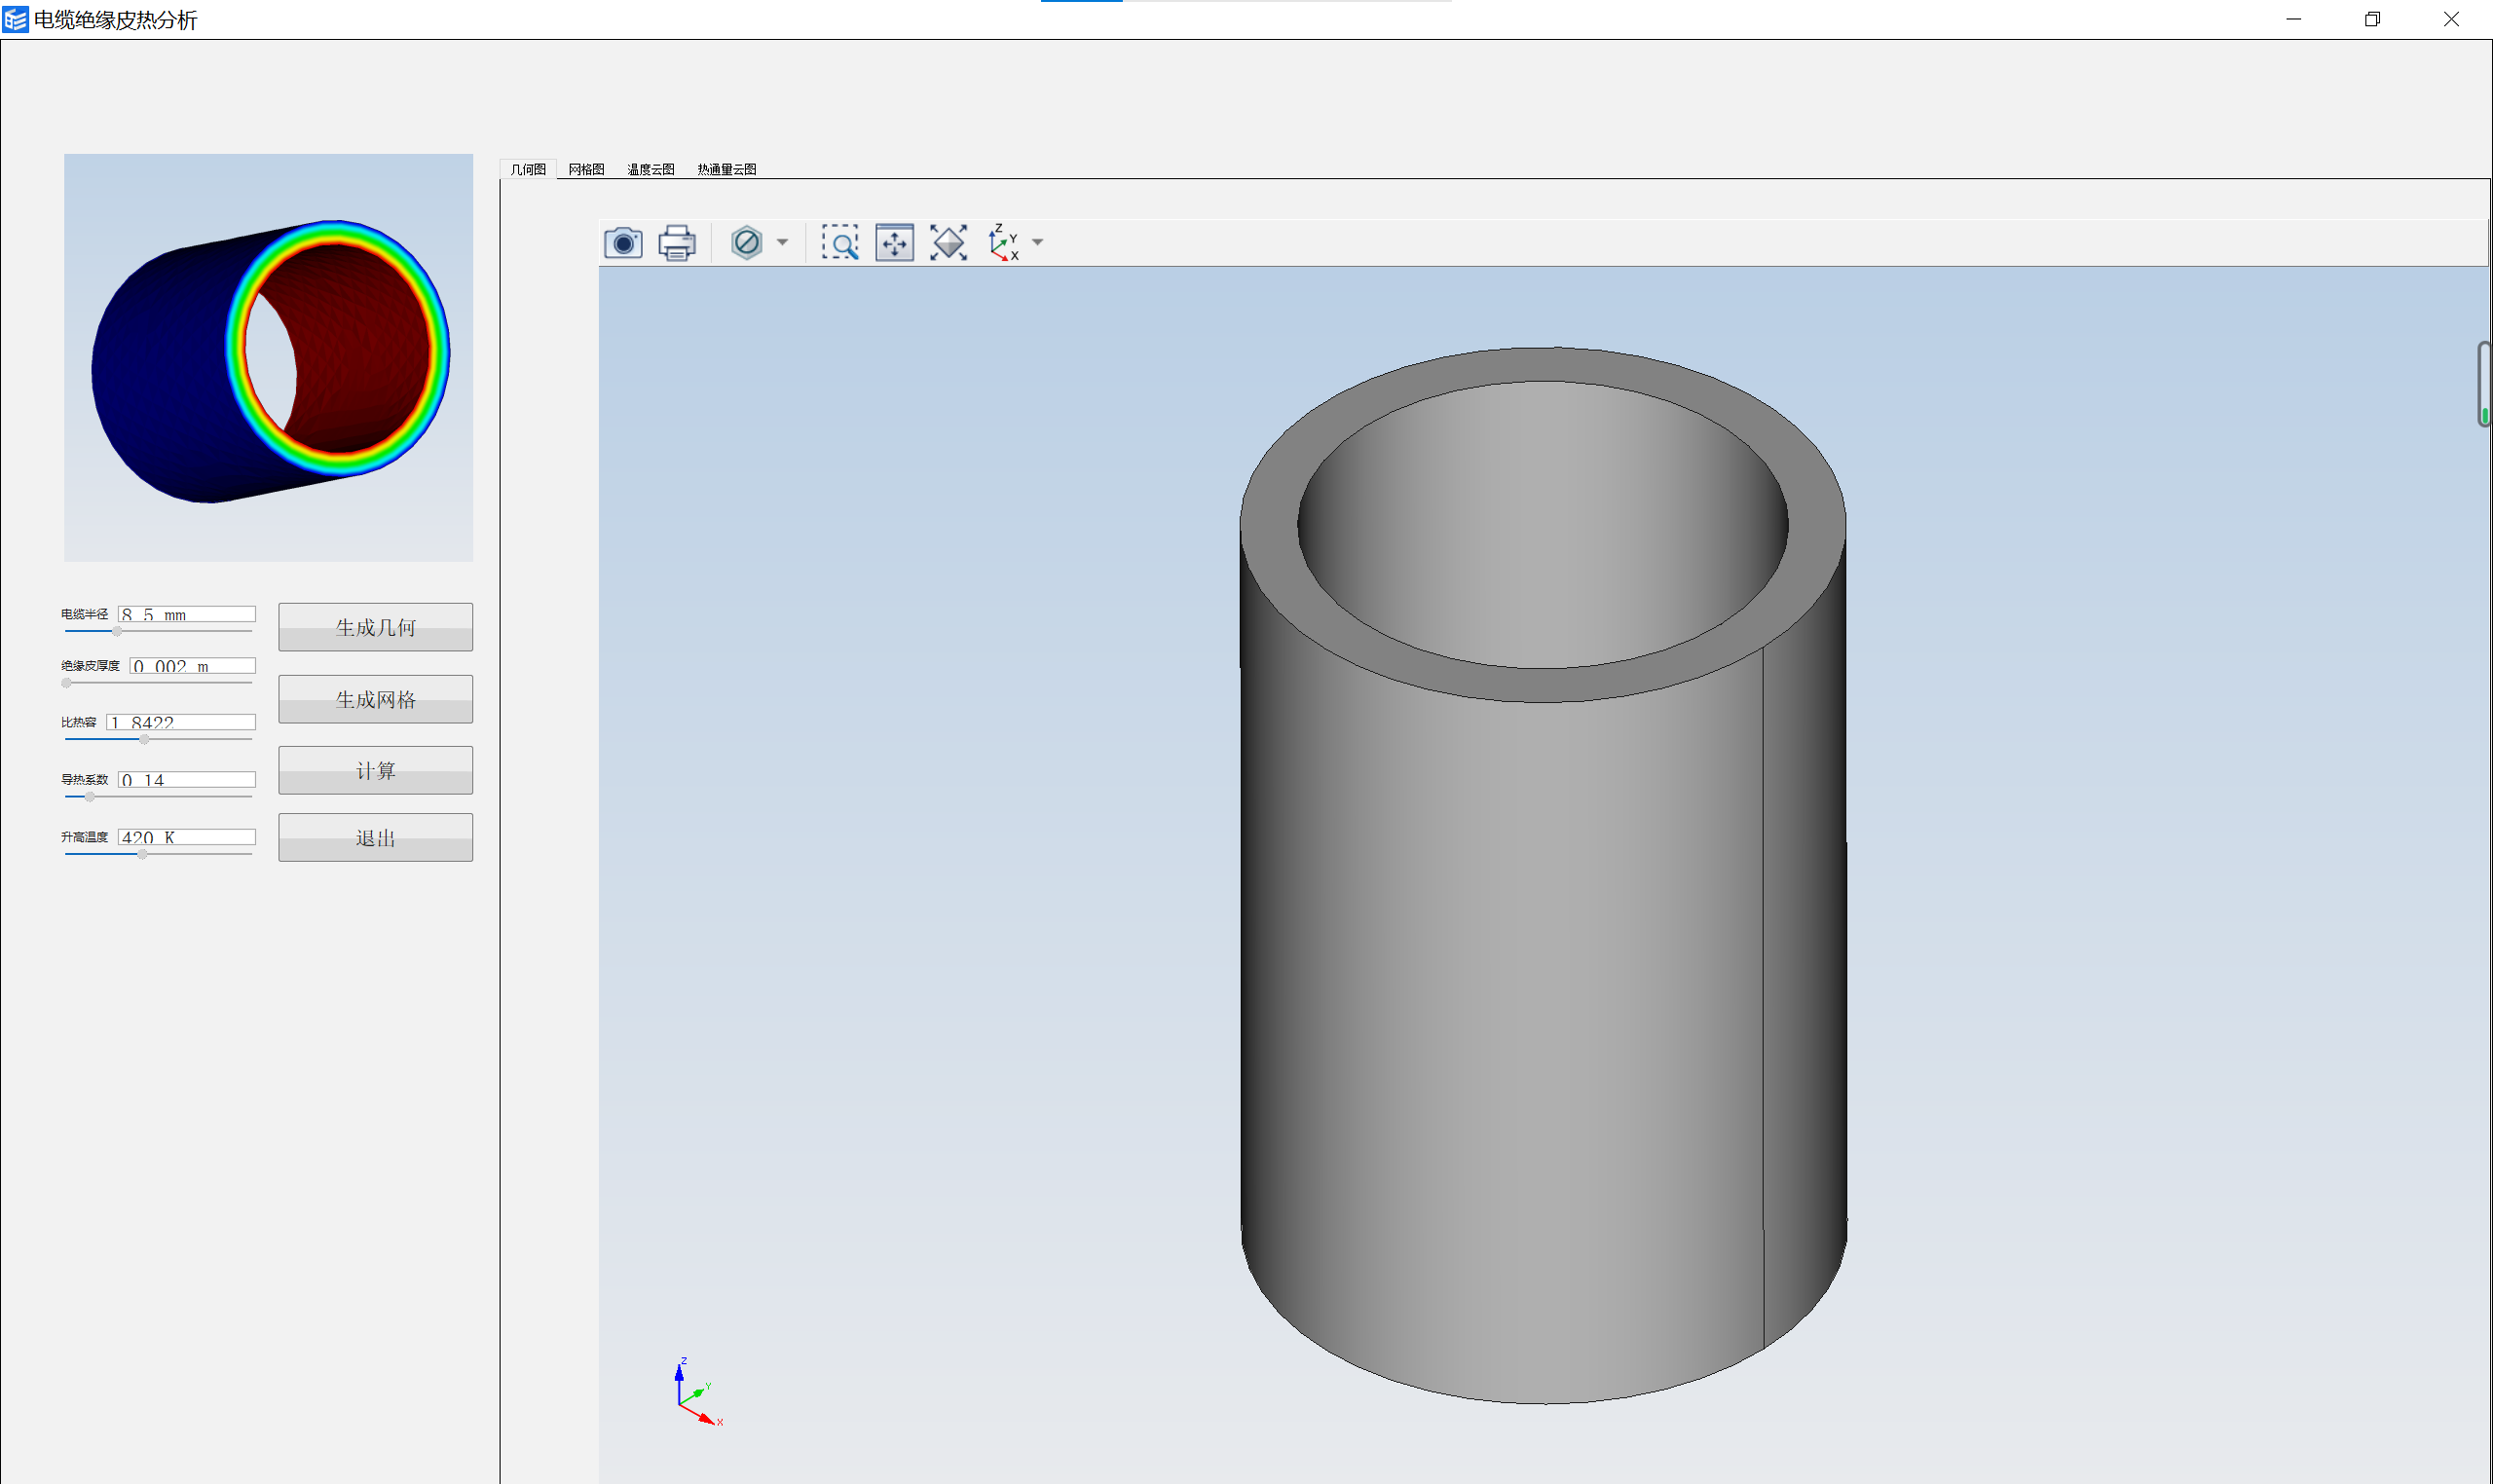Viewport: 2493px width, 1484px height.
Task: Click the 退出 button
Action: pos(375,838)
